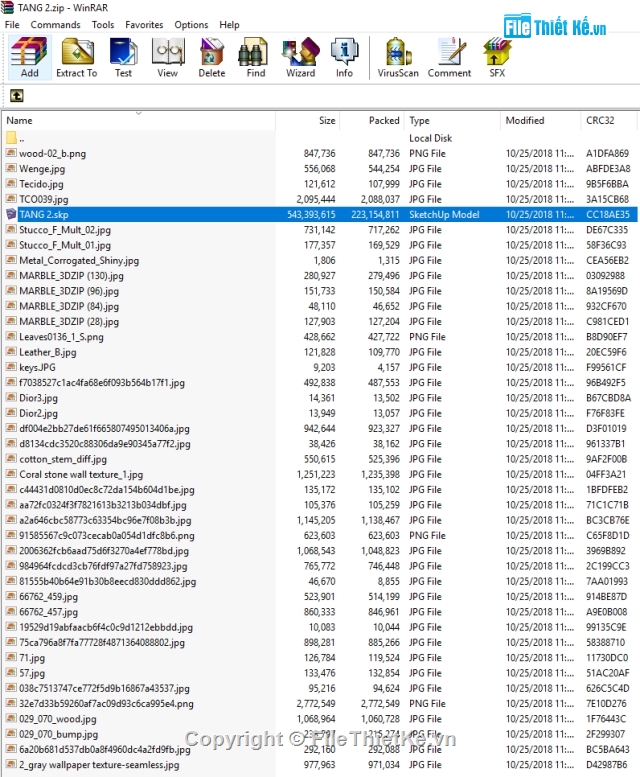Click SketchUp icon of TANG 2.skp

click(x=11, y=214)
